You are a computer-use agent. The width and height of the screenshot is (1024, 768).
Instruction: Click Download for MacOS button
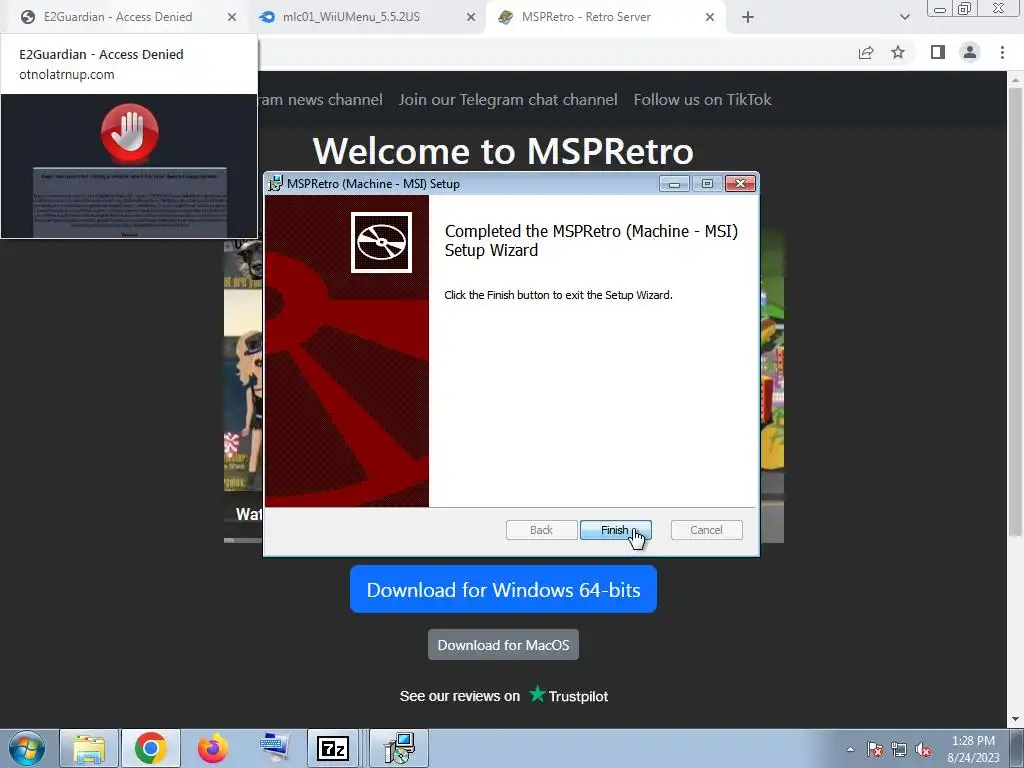click(x=503, y=645)
